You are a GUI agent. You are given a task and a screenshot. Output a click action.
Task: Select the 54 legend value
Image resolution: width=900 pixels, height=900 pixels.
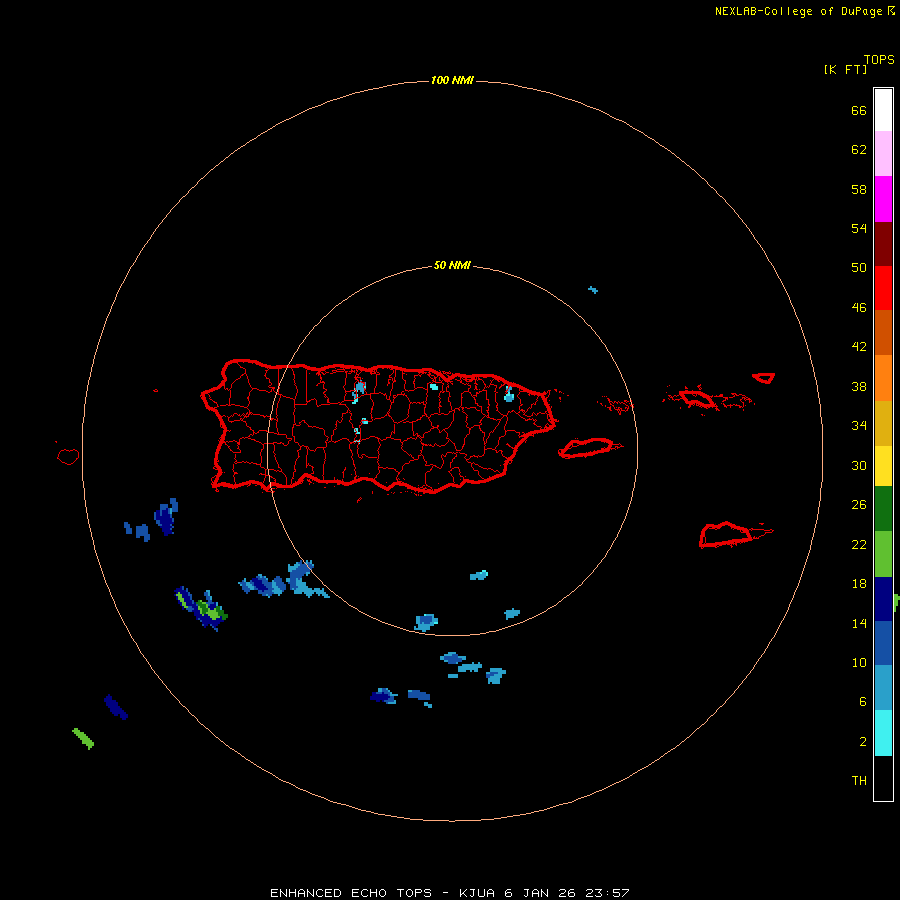click(x=859, y=228)
